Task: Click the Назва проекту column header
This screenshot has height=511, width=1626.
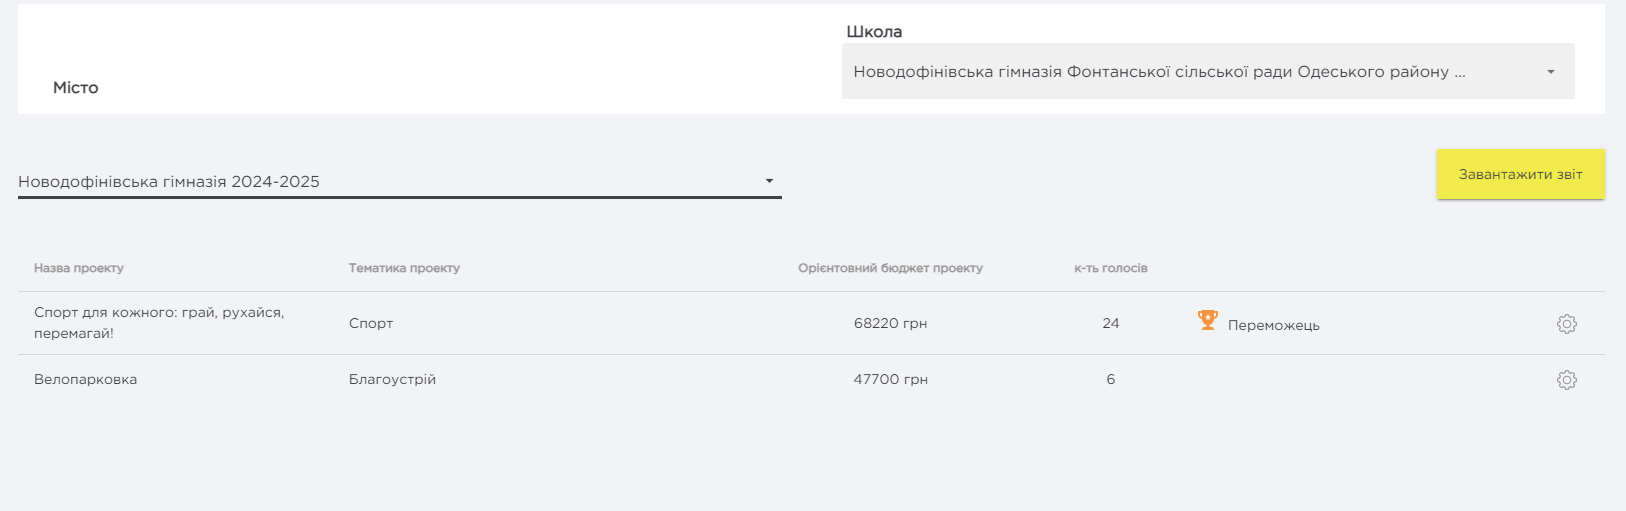Action: coord(79,268)
